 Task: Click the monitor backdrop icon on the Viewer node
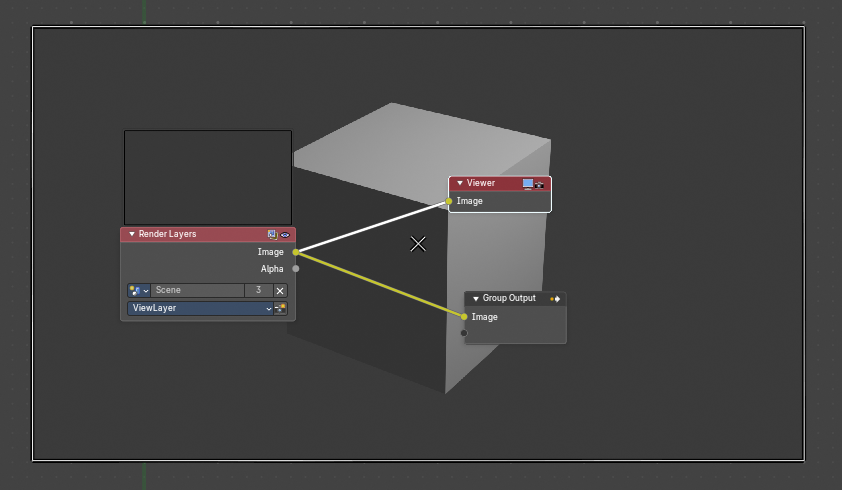(528, 184)
